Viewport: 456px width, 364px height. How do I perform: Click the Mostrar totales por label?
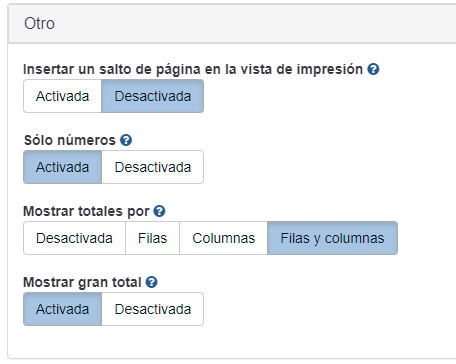coord(86,211)
